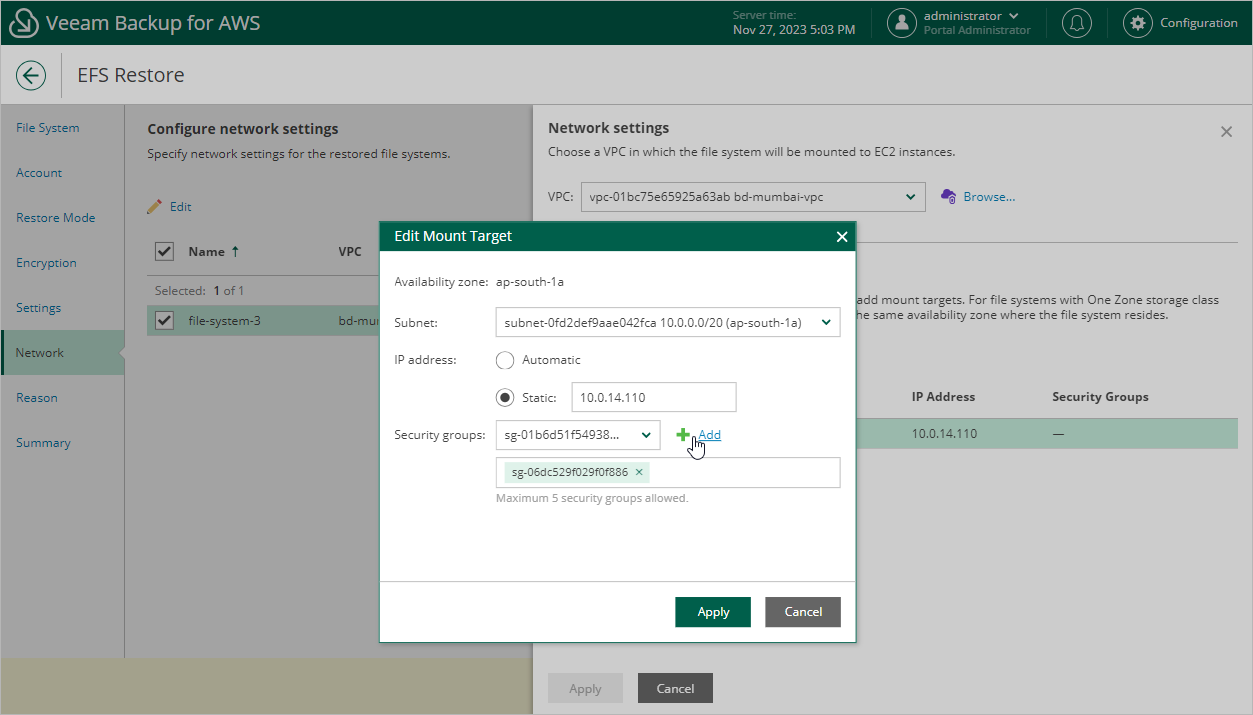Open Configuration gear icon
Viewport: 1253px width, 715px height.
tap(1137, 23)
